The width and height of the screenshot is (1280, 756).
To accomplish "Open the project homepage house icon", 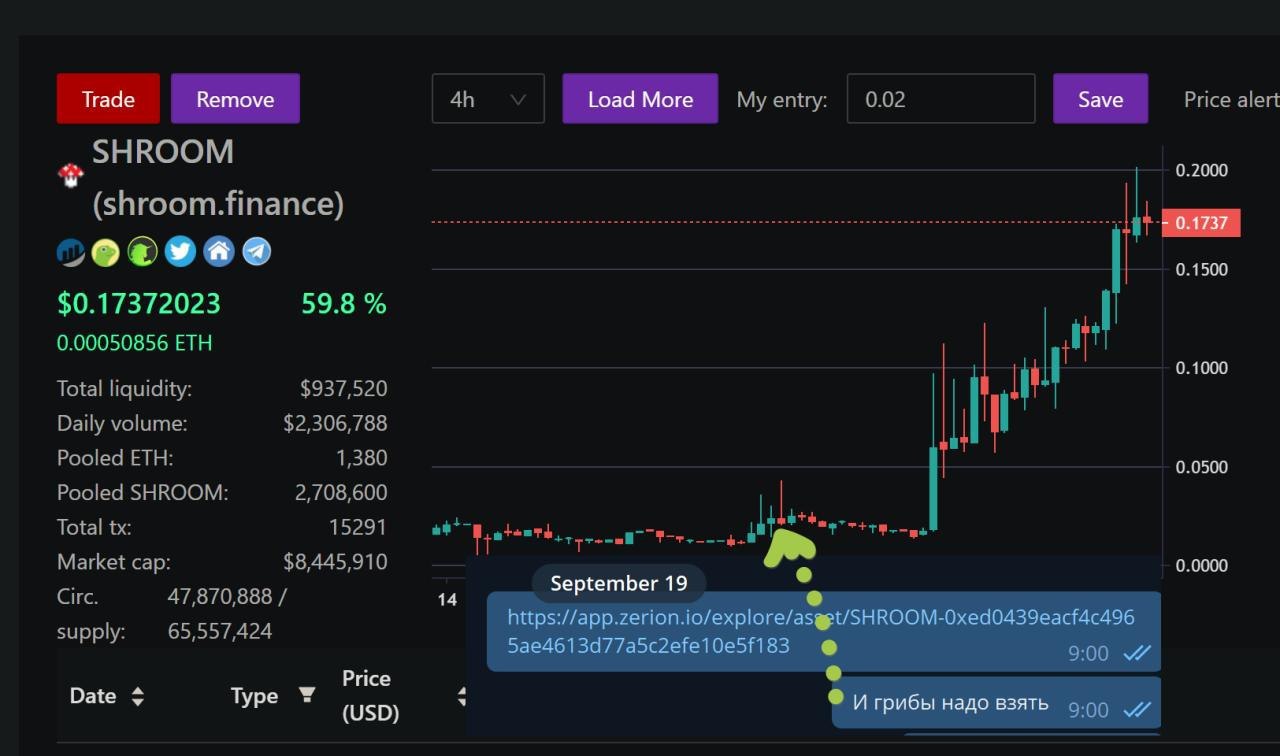I will pos(219,252).
